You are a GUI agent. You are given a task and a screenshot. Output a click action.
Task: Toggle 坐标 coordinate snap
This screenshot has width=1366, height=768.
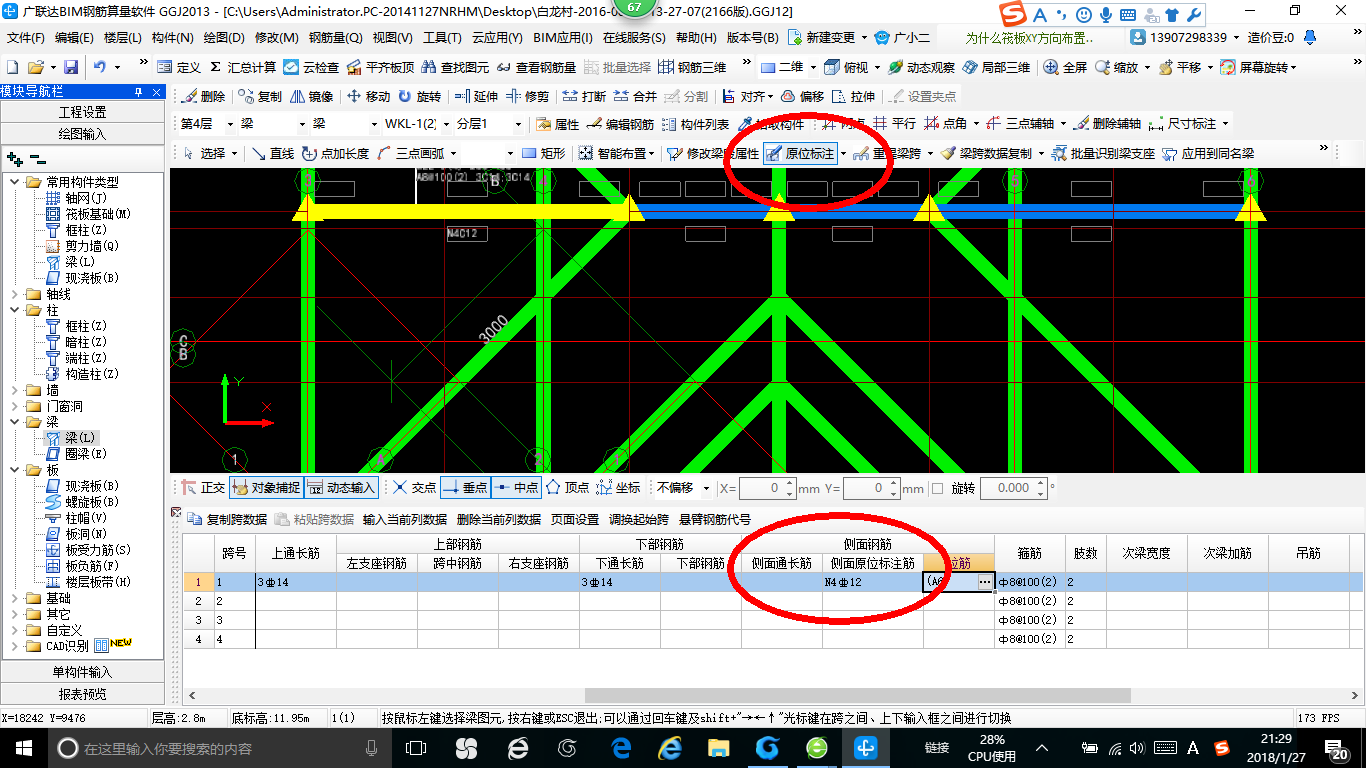pos(619,488)
